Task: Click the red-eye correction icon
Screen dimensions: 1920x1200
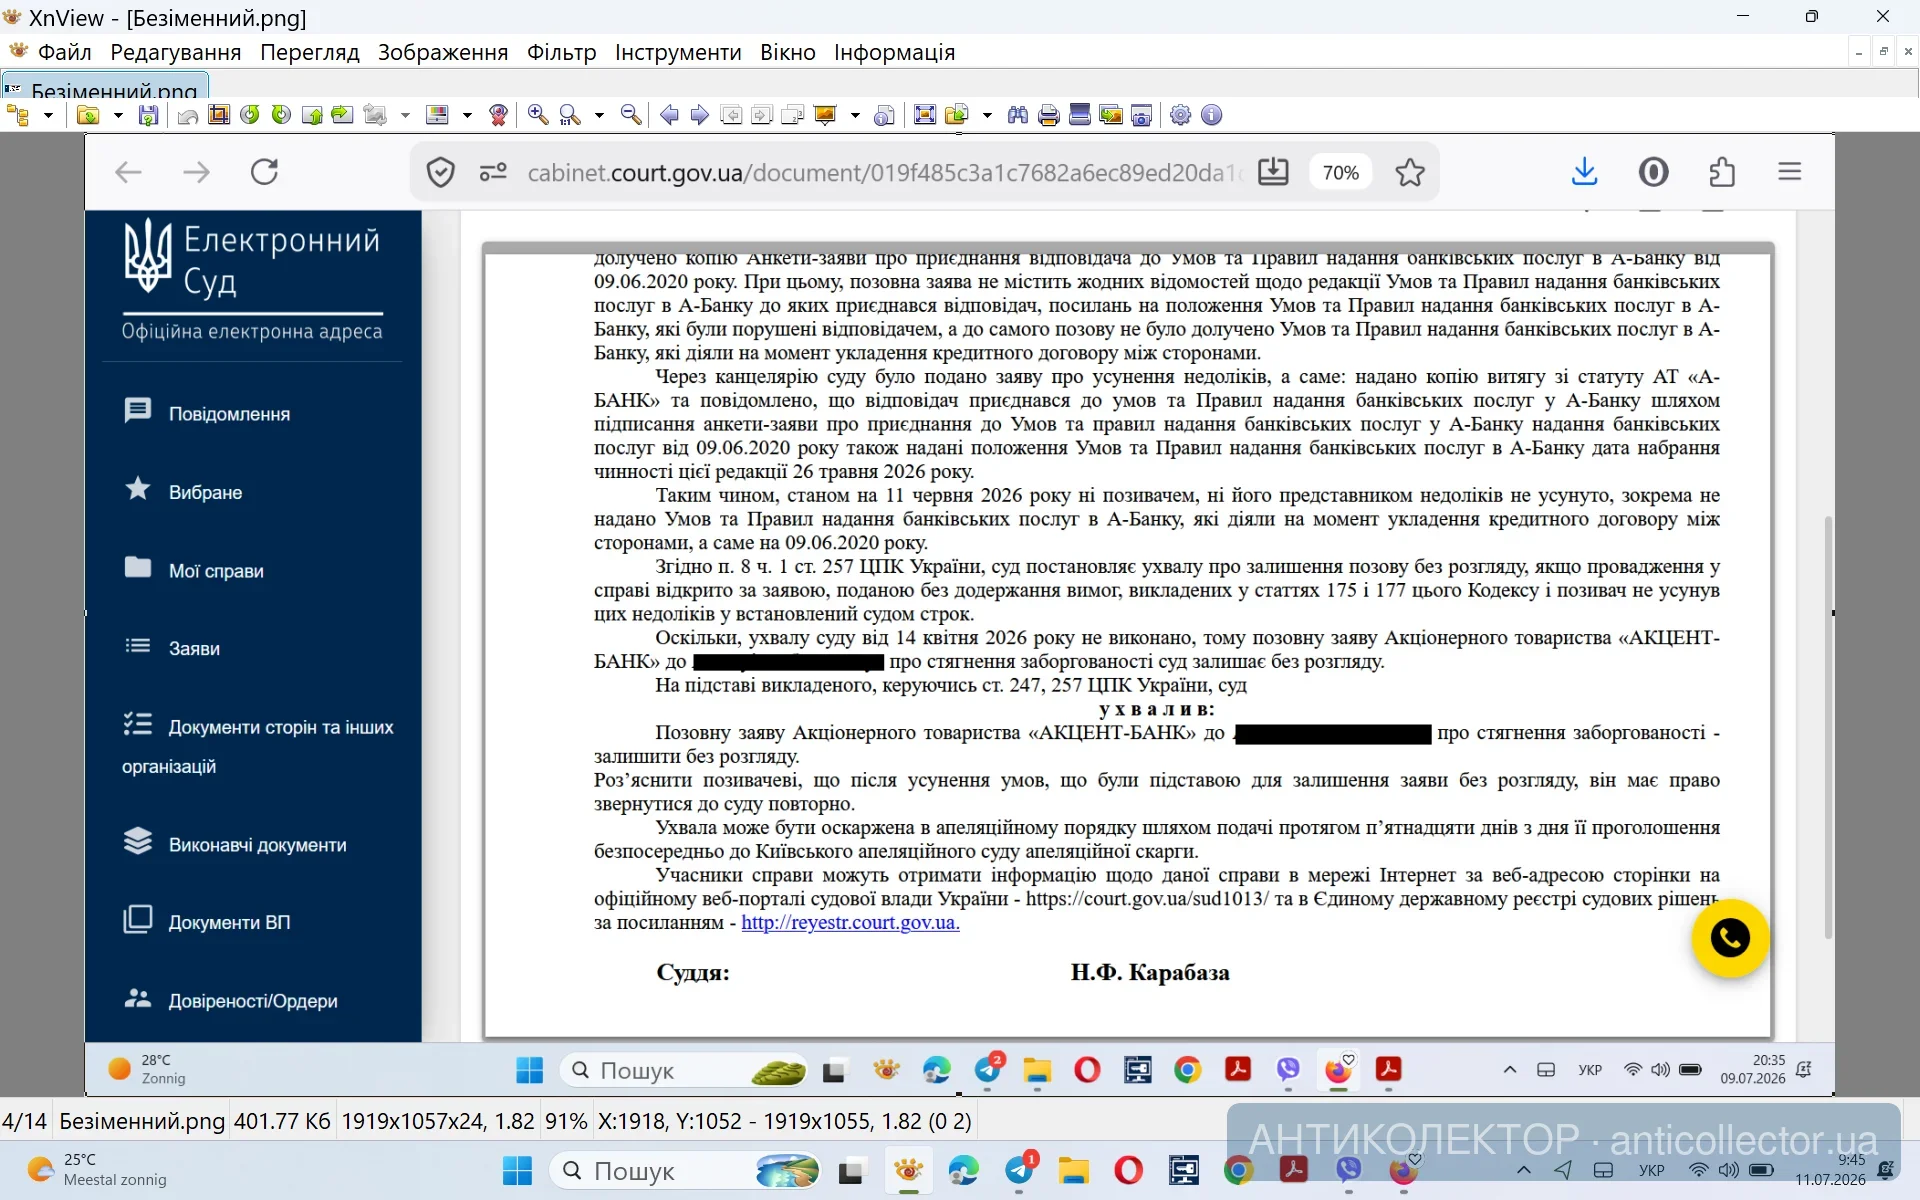Action: coord(498,115)
